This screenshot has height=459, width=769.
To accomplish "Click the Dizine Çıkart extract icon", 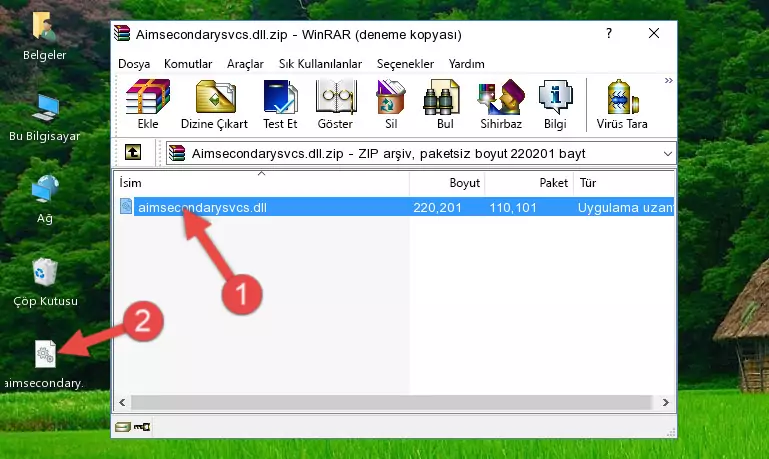I will [x=215, y=104].
